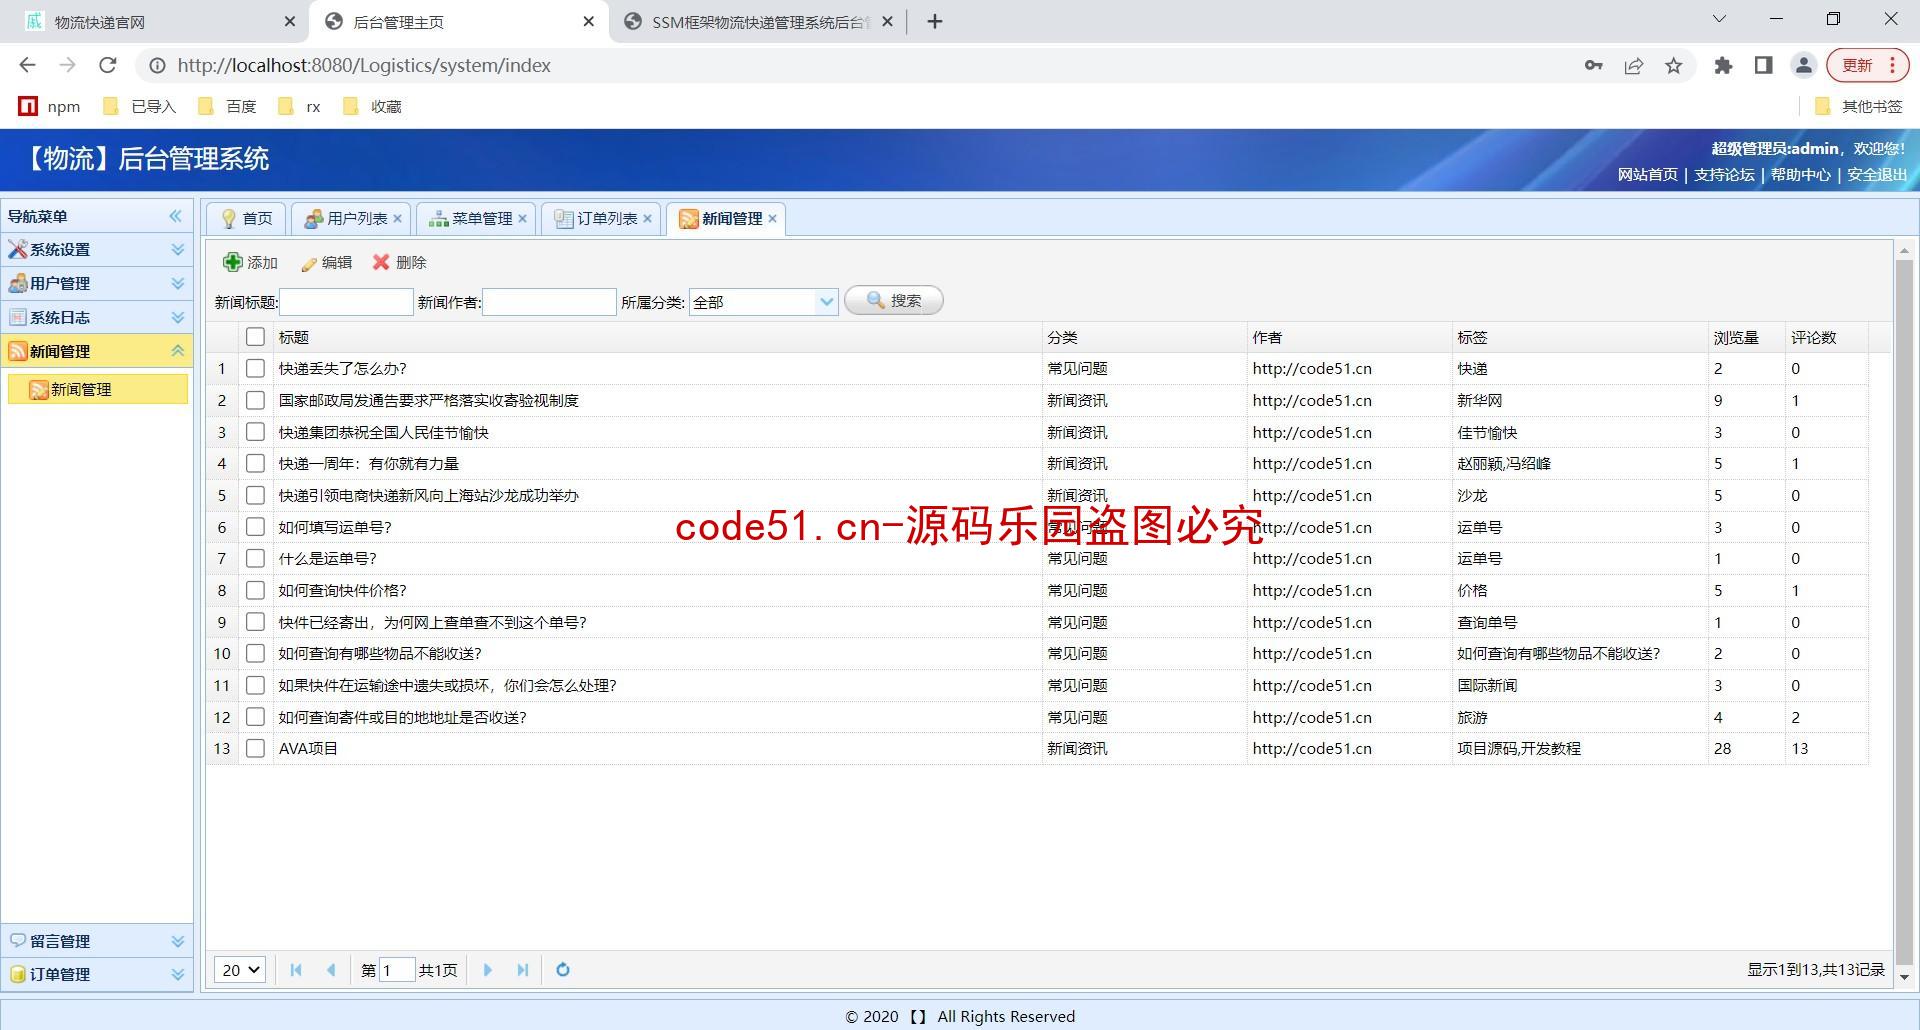Viewport: 1920px width, 1030px height.
Task: Open the 所属分类 category dropdown
Action: tap(826, 301)
